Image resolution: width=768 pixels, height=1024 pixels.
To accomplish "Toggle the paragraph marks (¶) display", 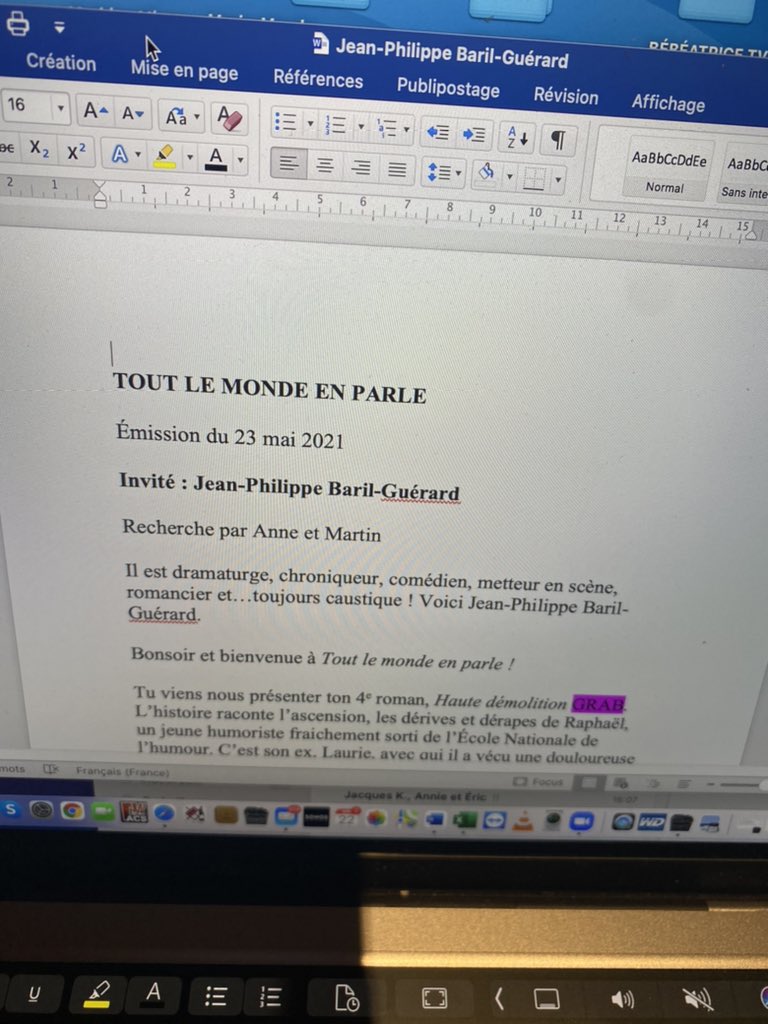I will (x=558, y=141).
